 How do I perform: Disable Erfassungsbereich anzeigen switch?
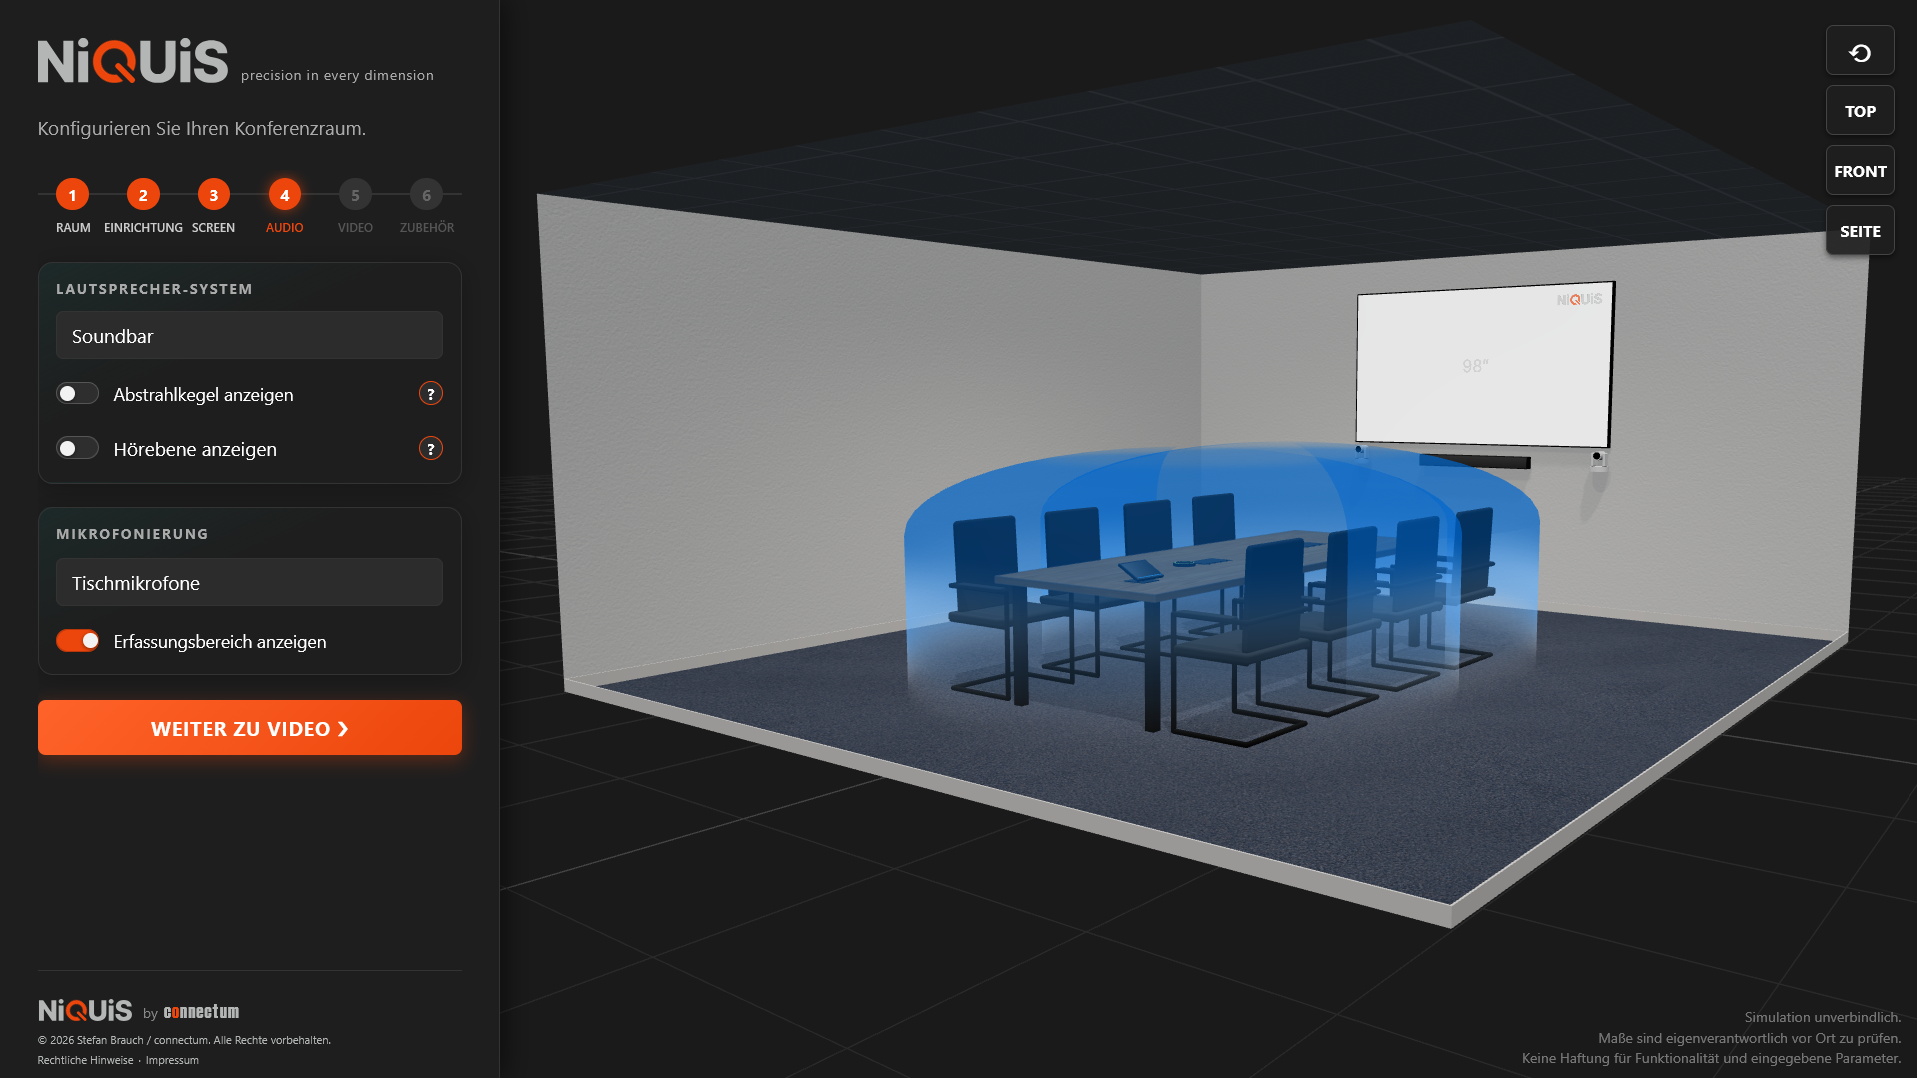(x=77, y=641)
